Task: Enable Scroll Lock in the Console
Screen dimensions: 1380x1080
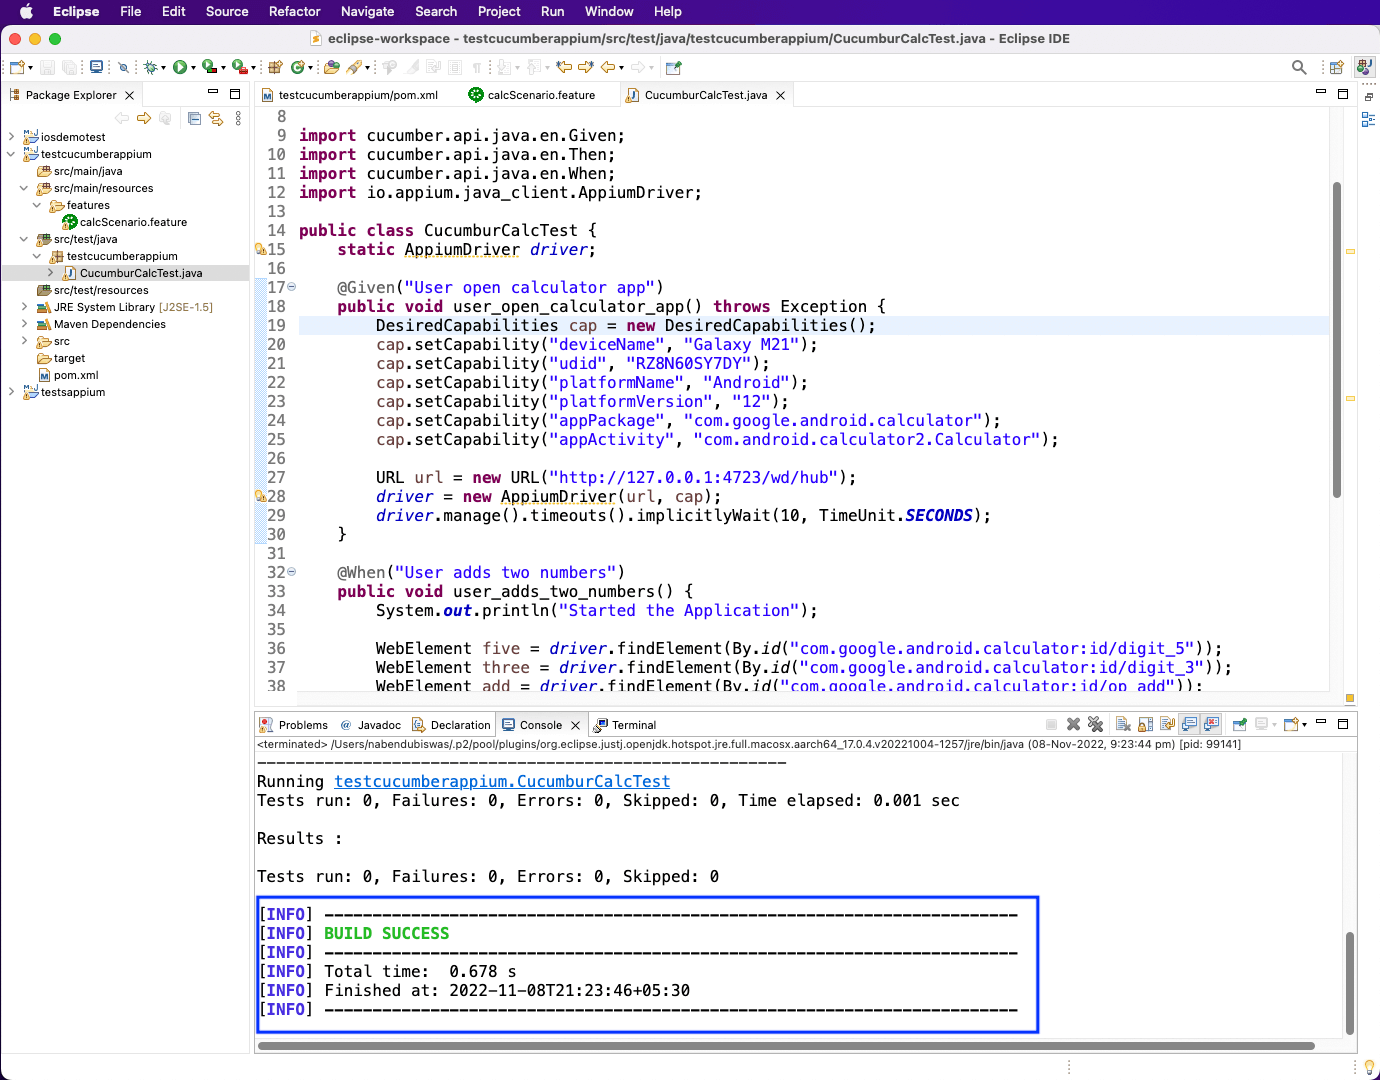Action: coord(1145,724)
